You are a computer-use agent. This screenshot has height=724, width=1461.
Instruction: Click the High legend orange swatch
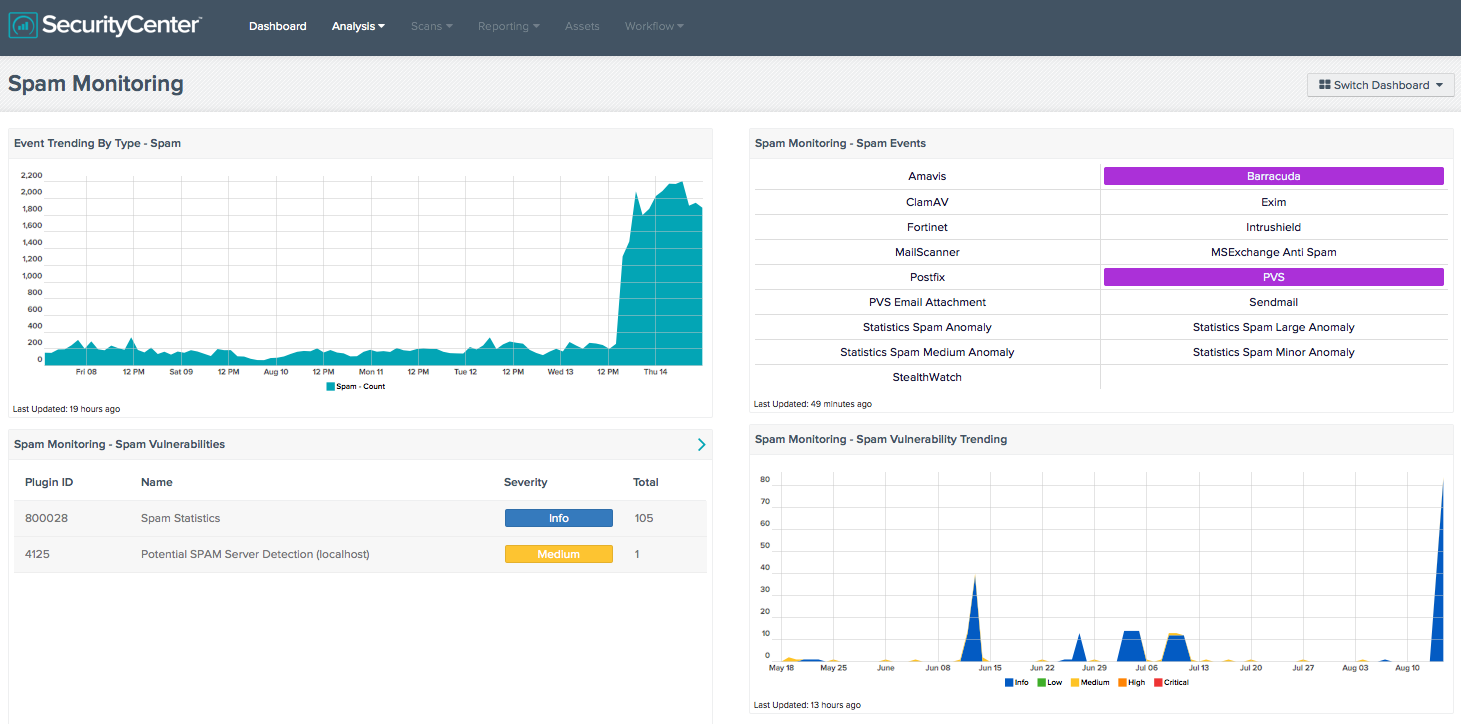(x=1122, y=682)
